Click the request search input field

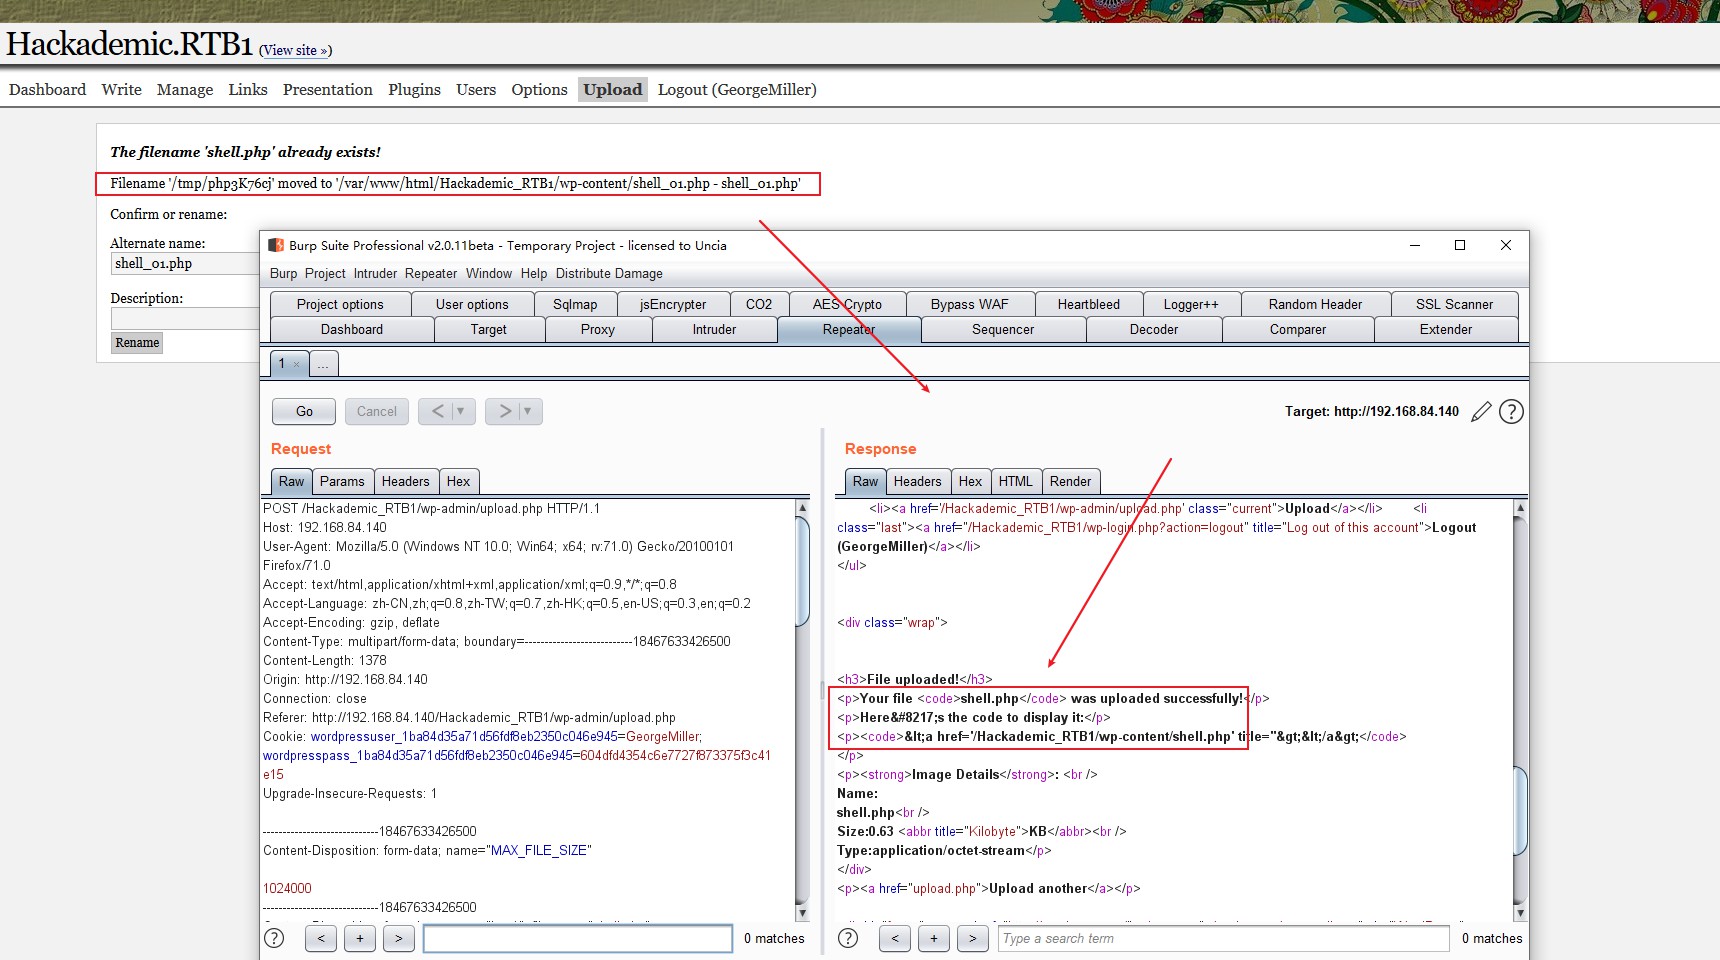click(578, 938)
